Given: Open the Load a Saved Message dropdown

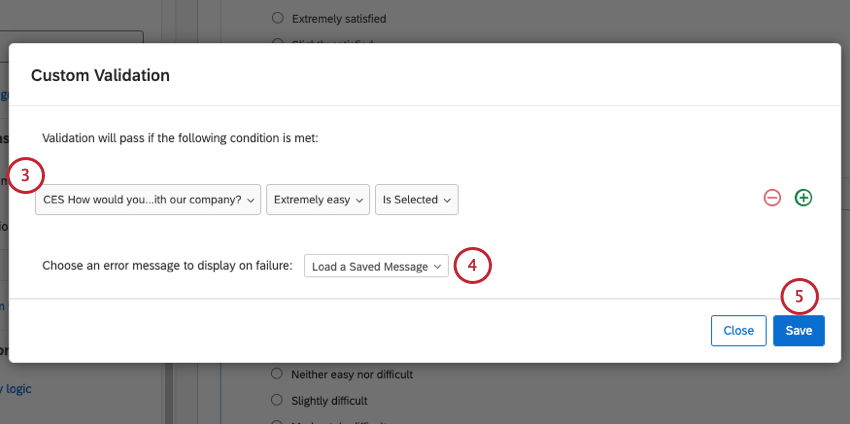Looking at the screenshot, I should 376,267.
